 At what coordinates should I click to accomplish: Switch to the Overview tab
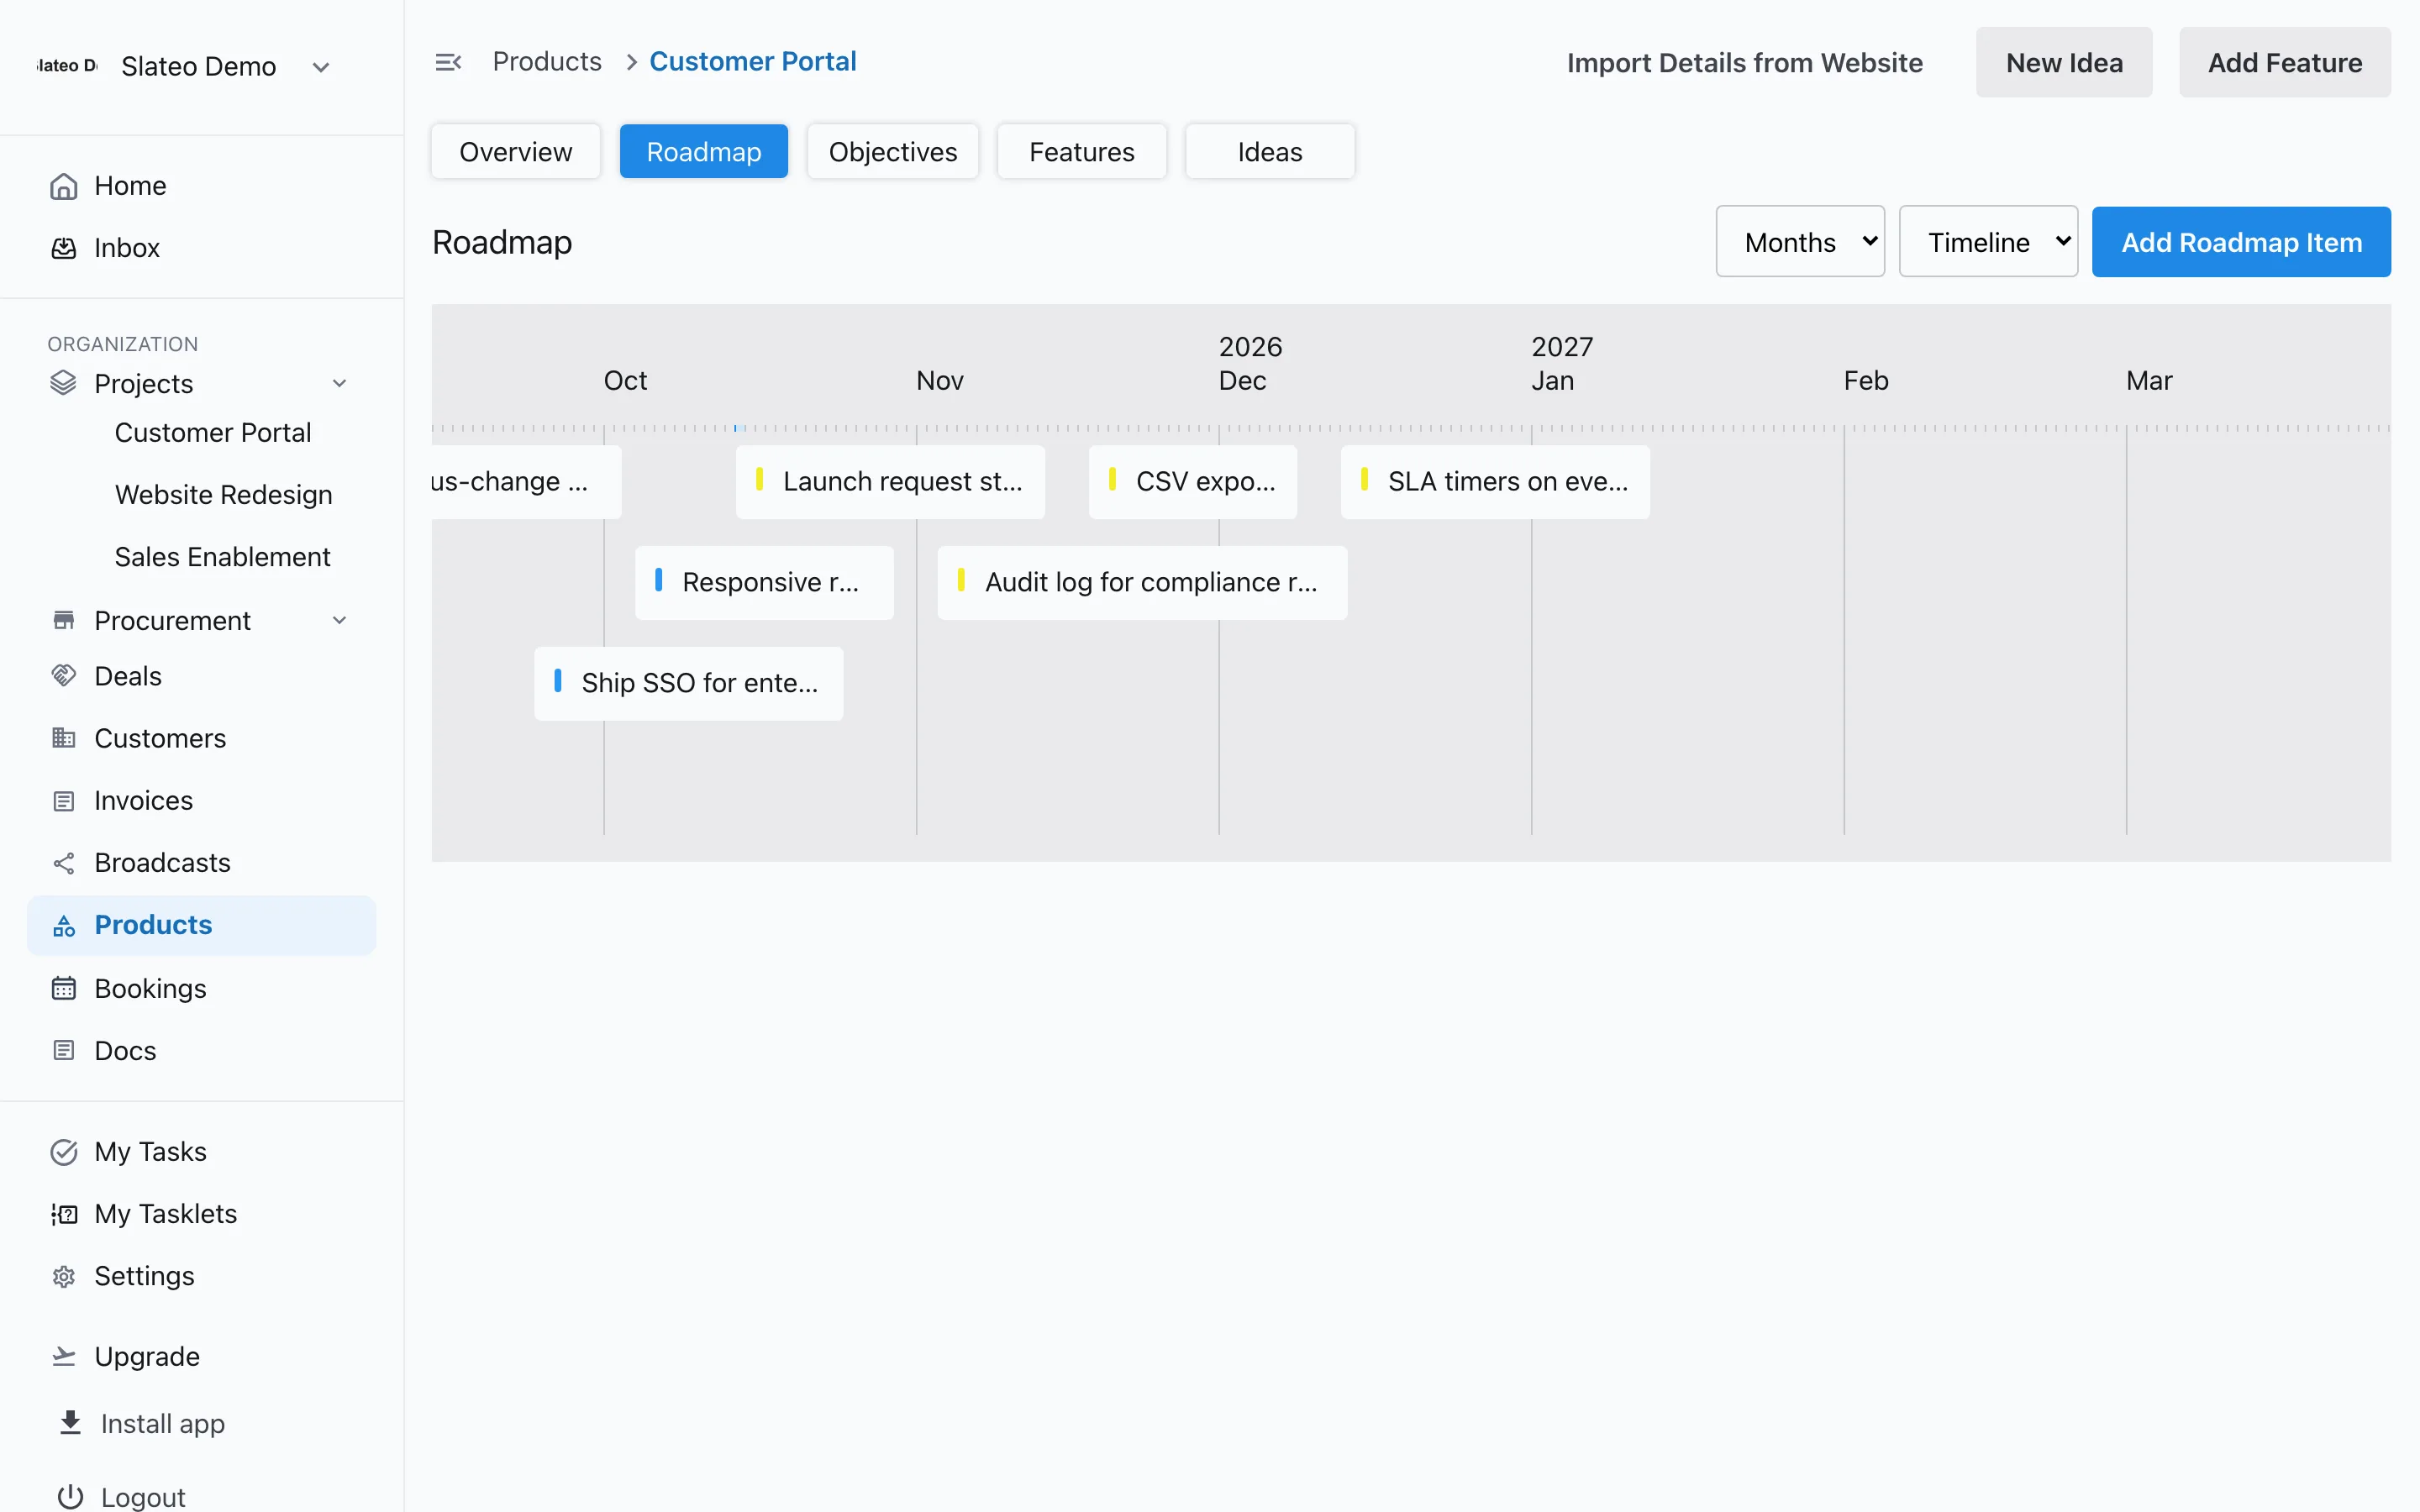[x=516, y=151]
